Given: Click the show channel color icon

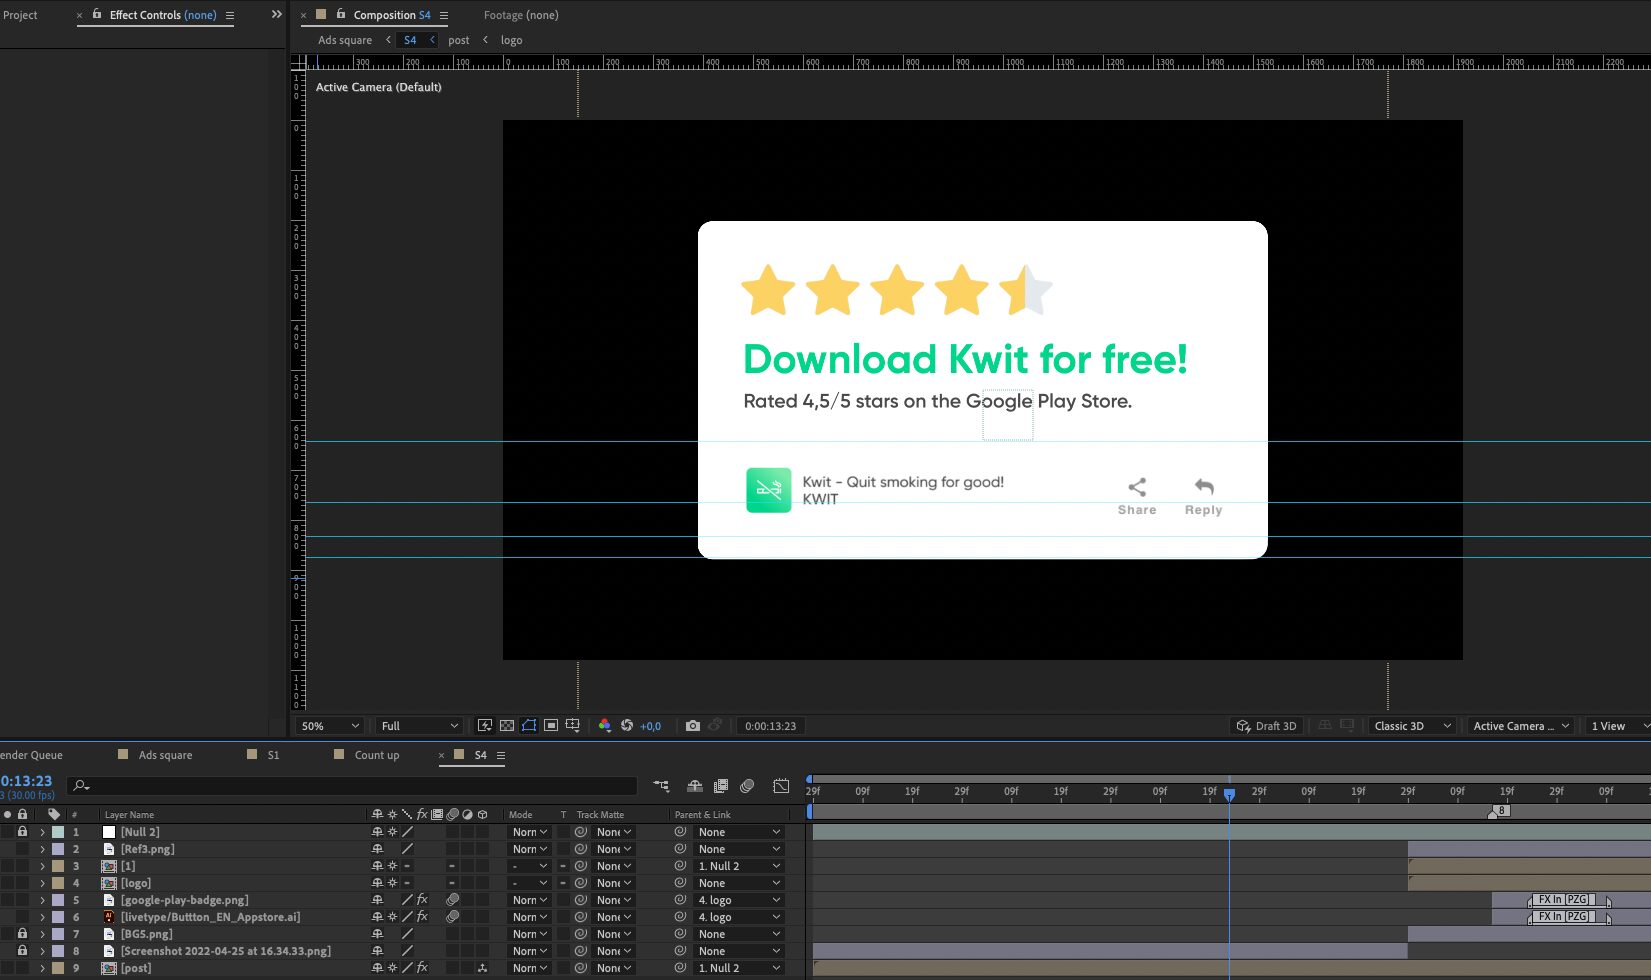Looking at the screenshot, I should [604, 726].
